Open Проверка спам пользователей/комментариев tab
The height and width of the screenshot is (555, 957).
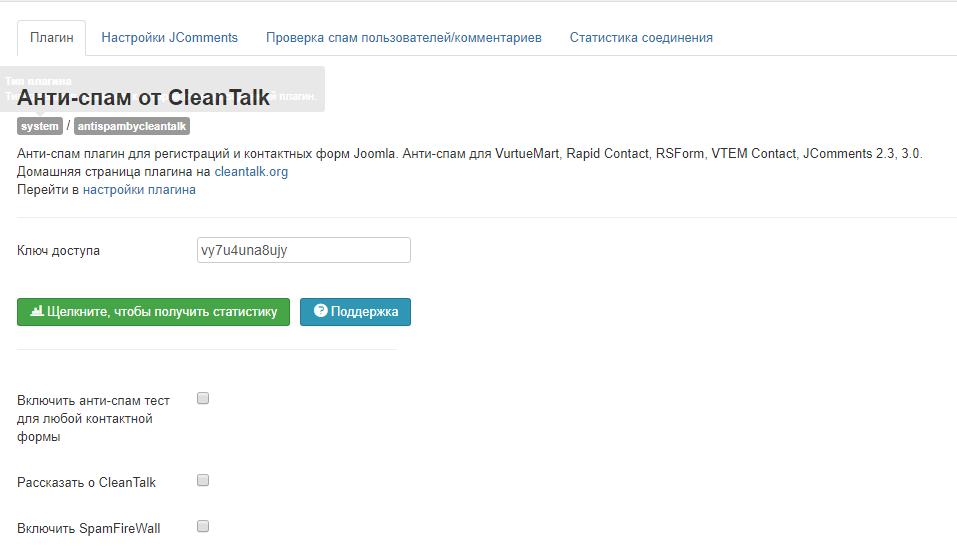[403, 38]
